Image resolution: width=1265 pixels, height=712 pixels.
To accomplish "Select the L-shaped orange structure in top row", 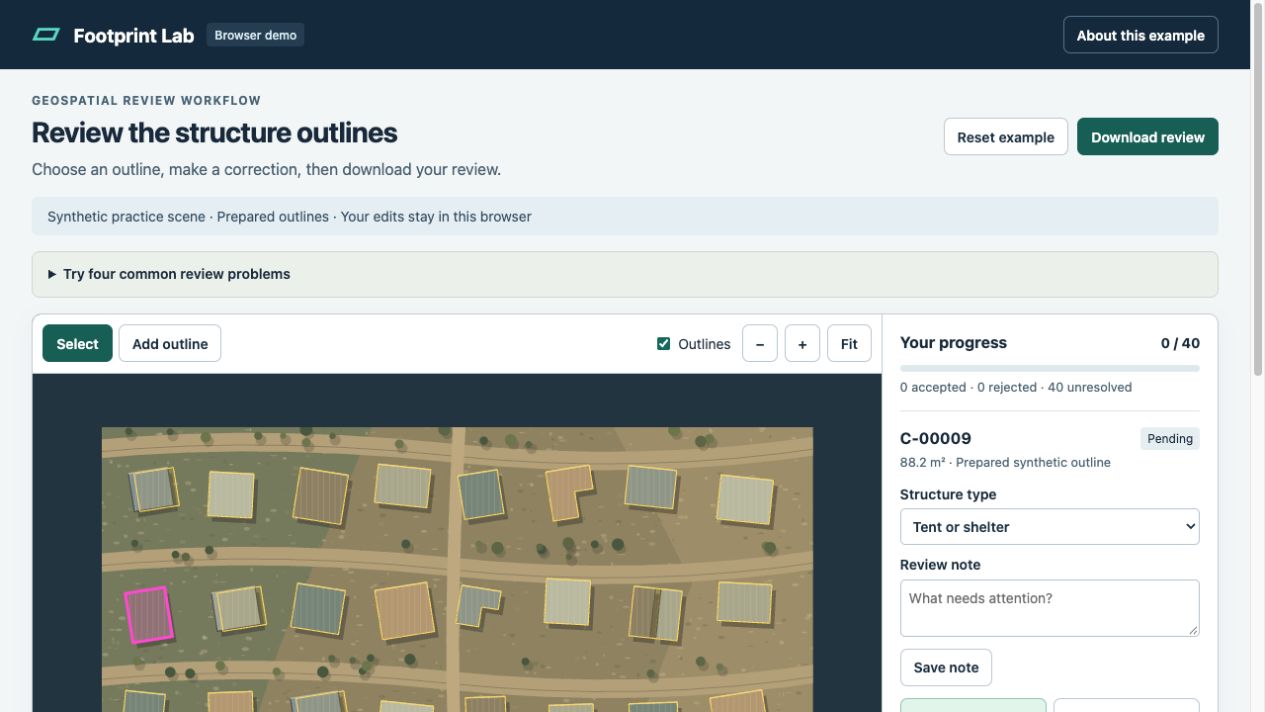I will [x=569, y=493].
